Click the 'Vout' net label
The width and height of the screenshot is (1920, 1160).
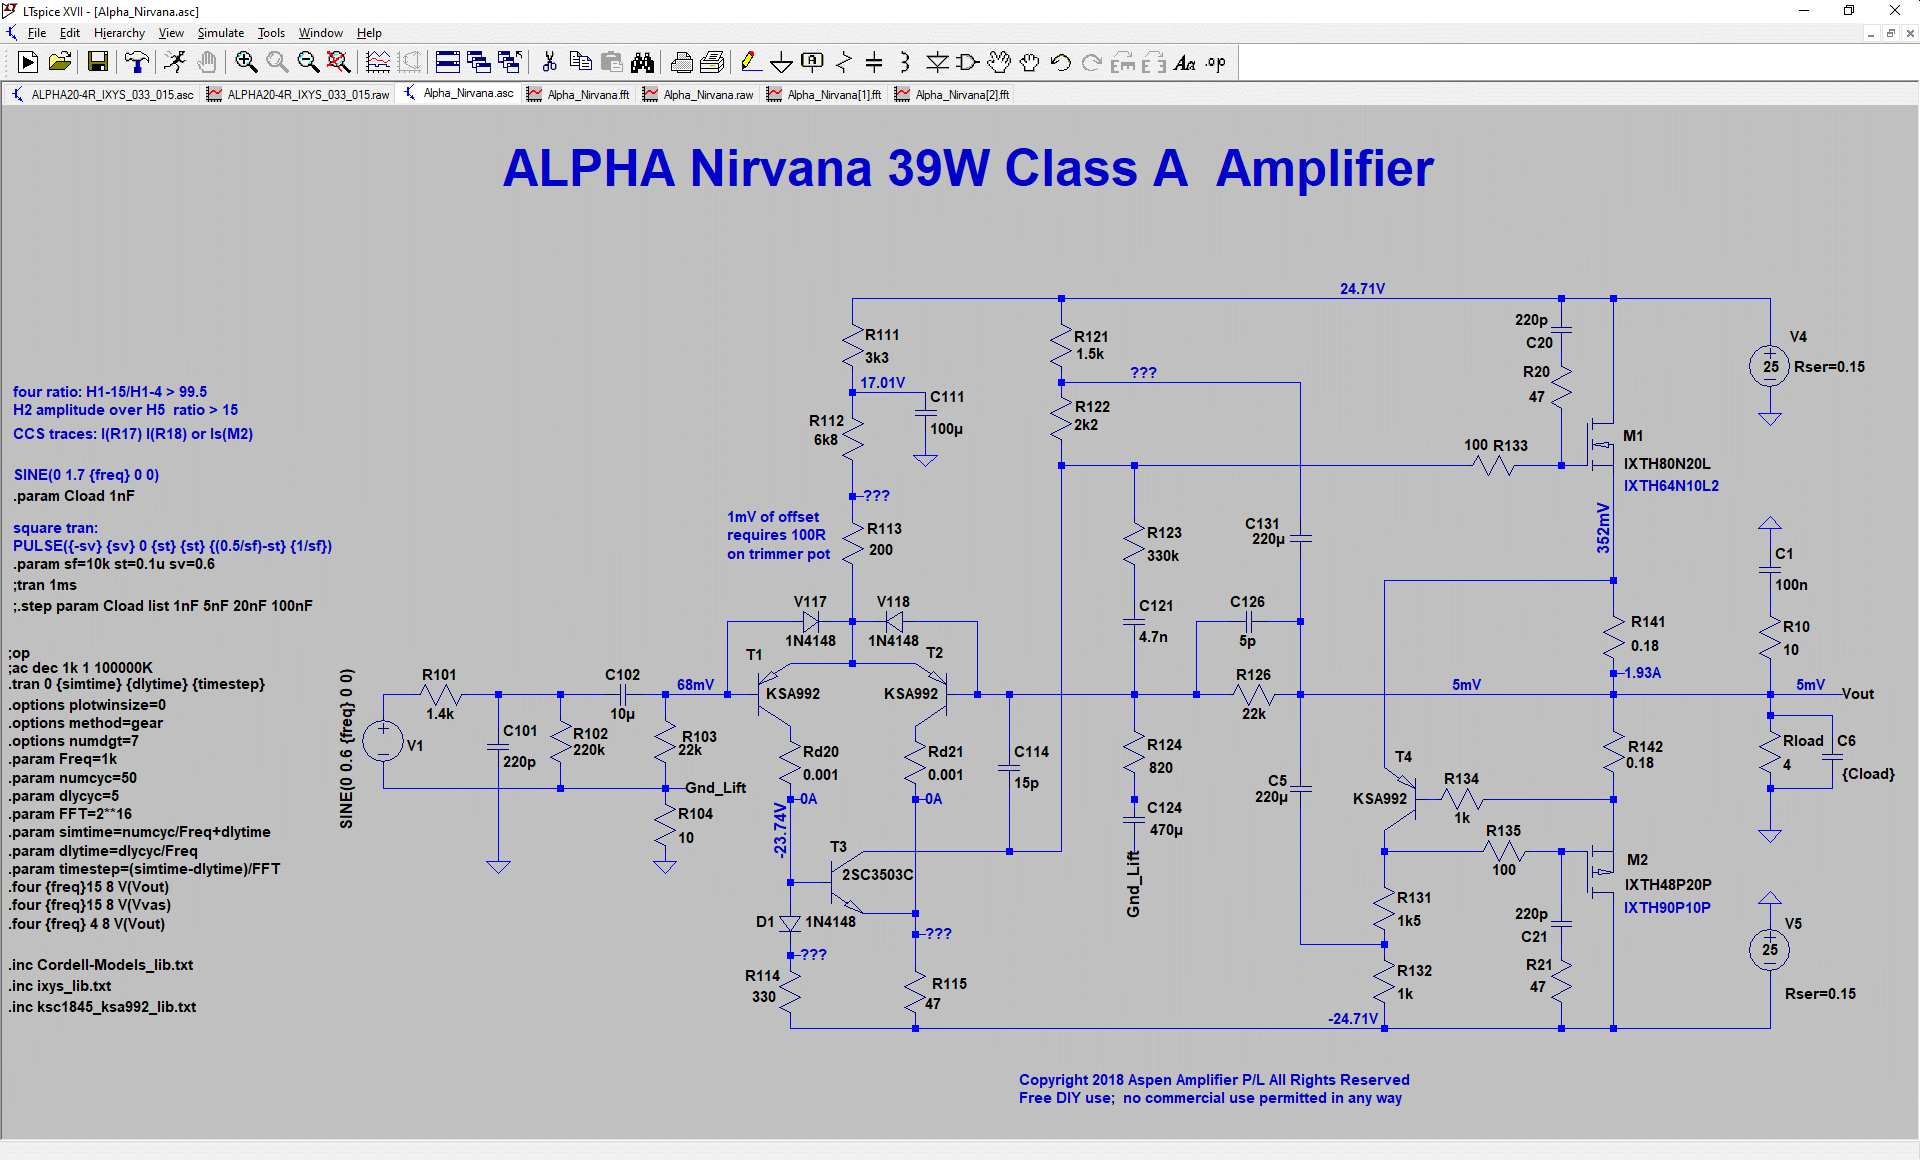1858,694
